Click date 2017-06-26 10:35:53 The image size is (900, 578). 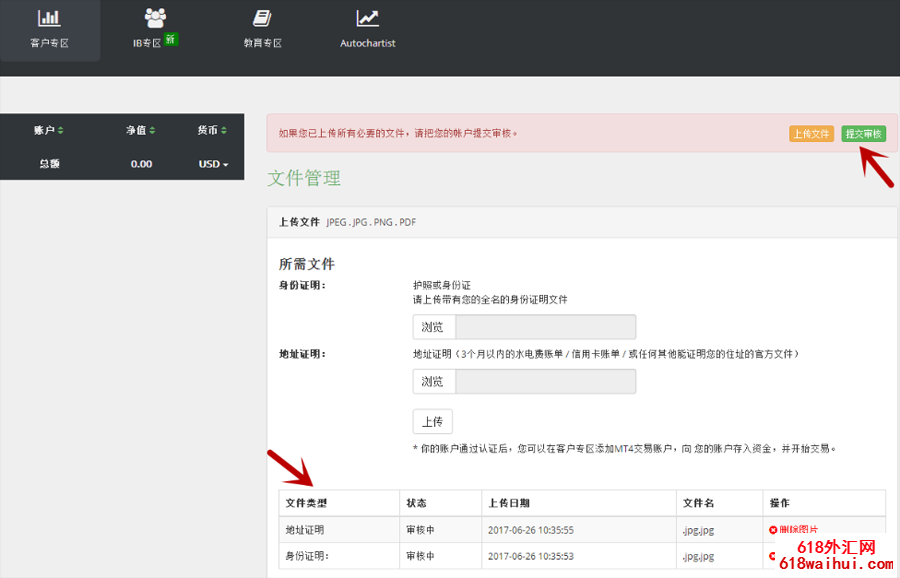[531, 557]
